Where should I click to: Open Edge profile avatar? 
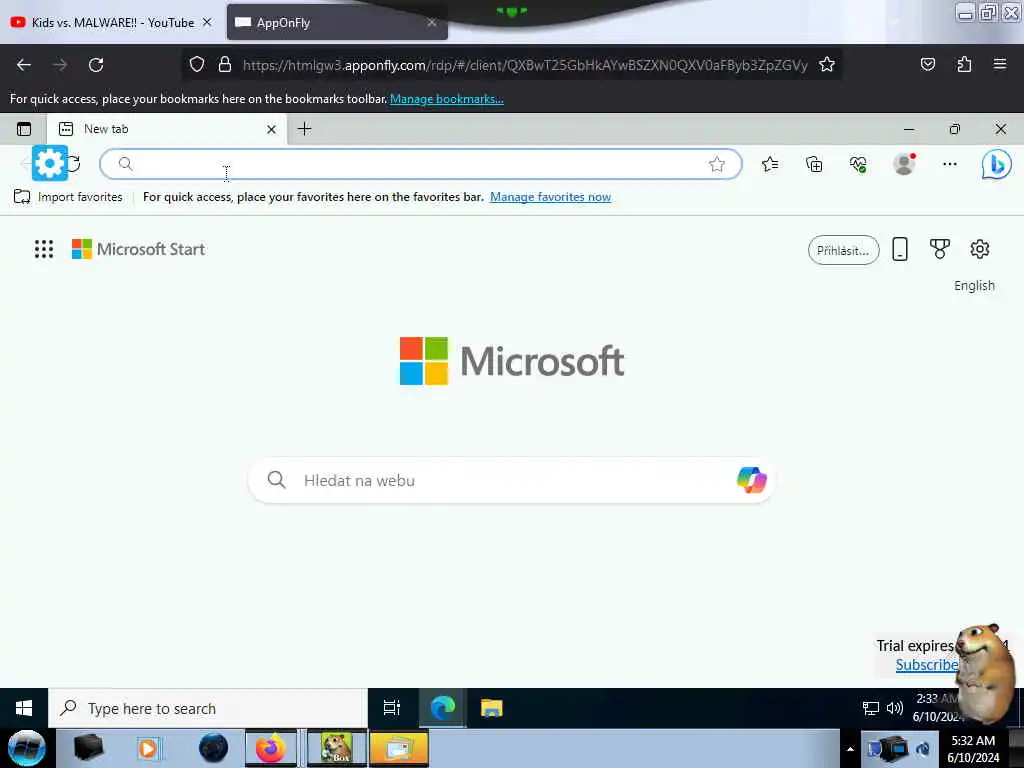pos(904,164)
